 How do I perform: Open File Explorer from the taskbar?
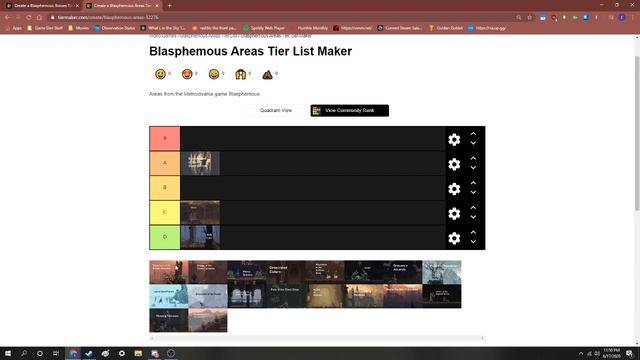(x=138, y=353)
